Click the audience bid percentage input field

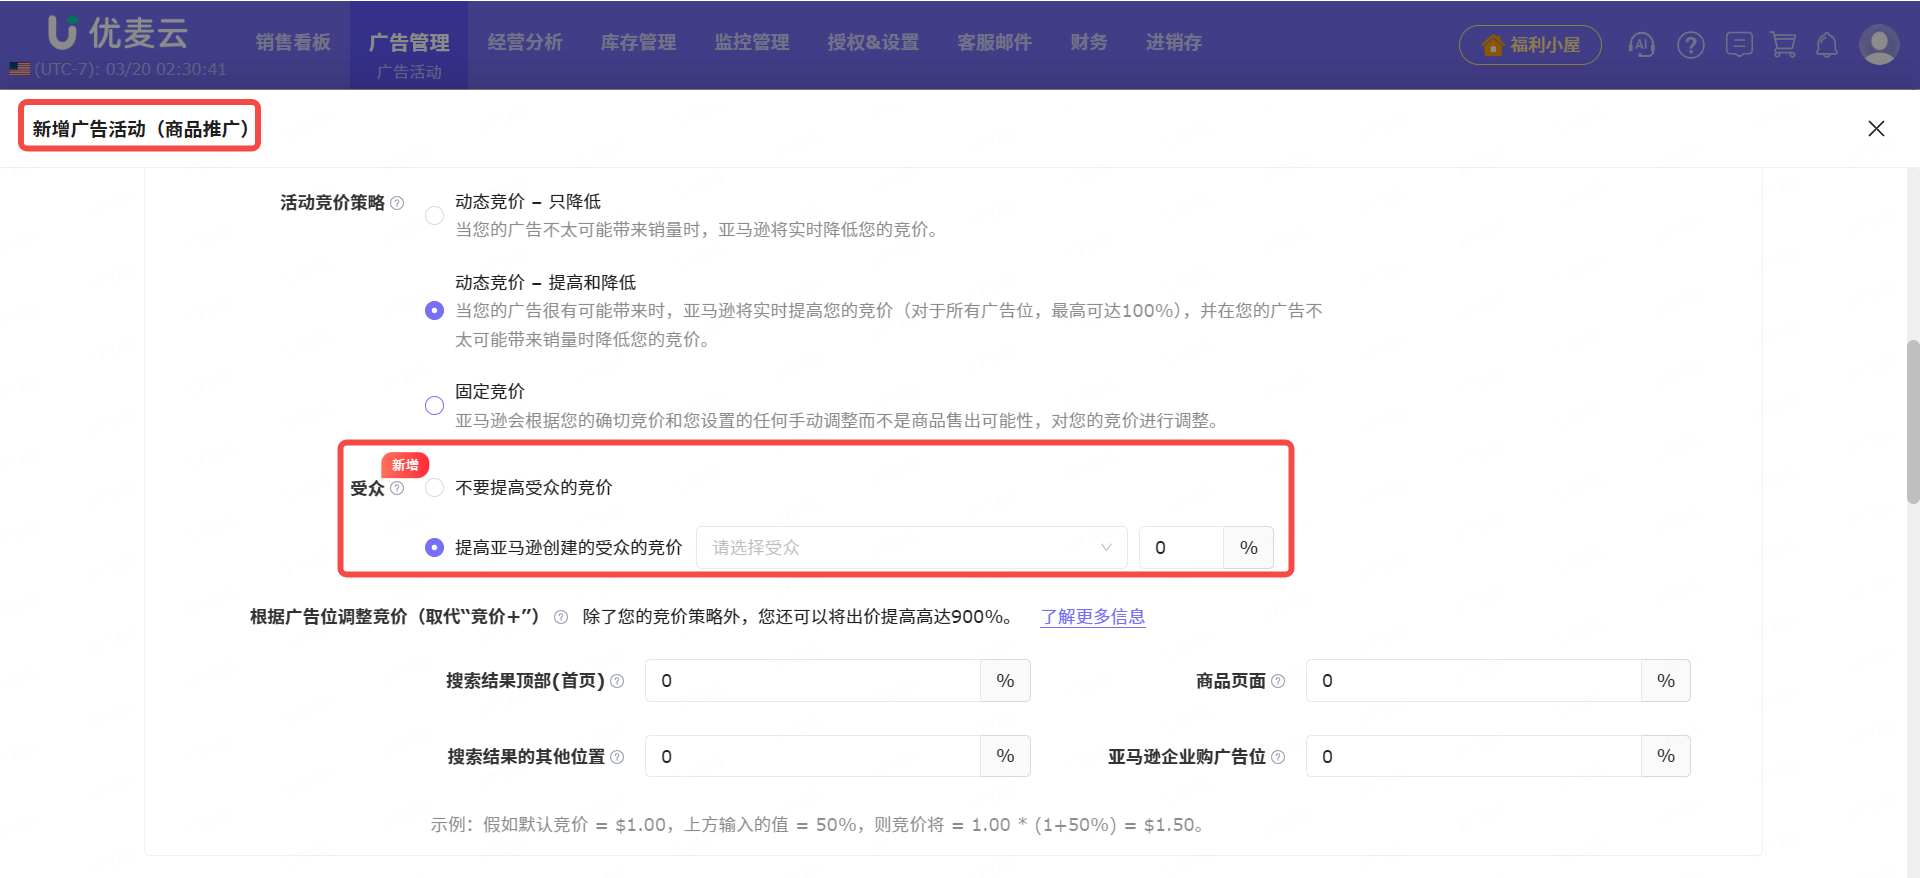1181,547
